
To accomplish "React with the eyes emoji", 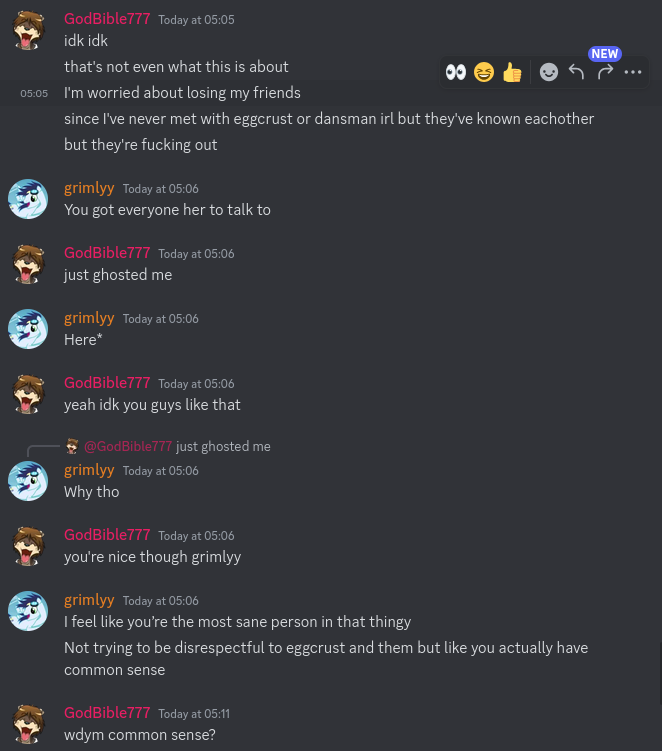I will click(456, 72).
